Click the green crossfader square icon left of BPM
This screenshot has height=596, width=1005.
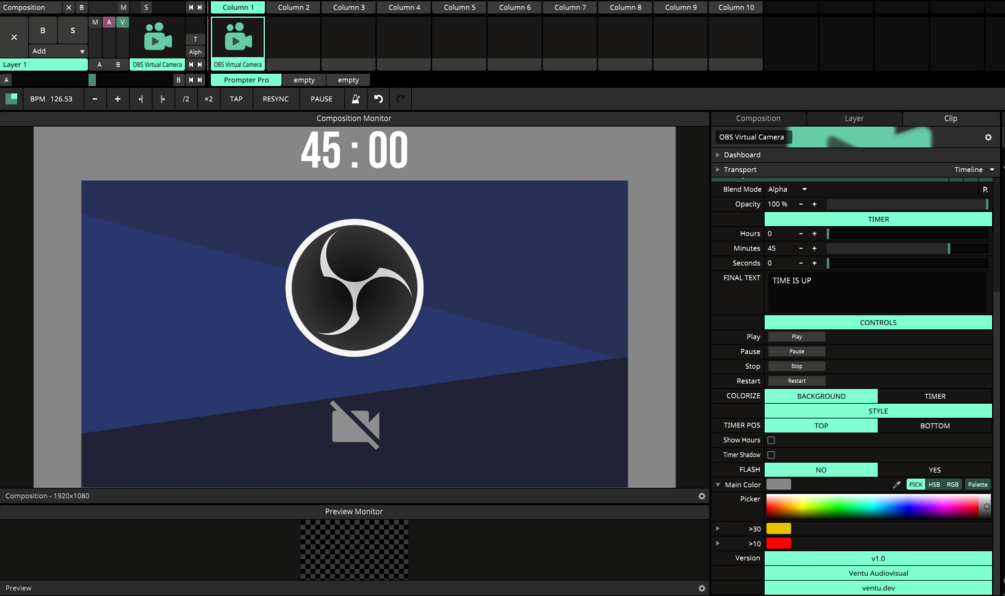click(12, 99)
